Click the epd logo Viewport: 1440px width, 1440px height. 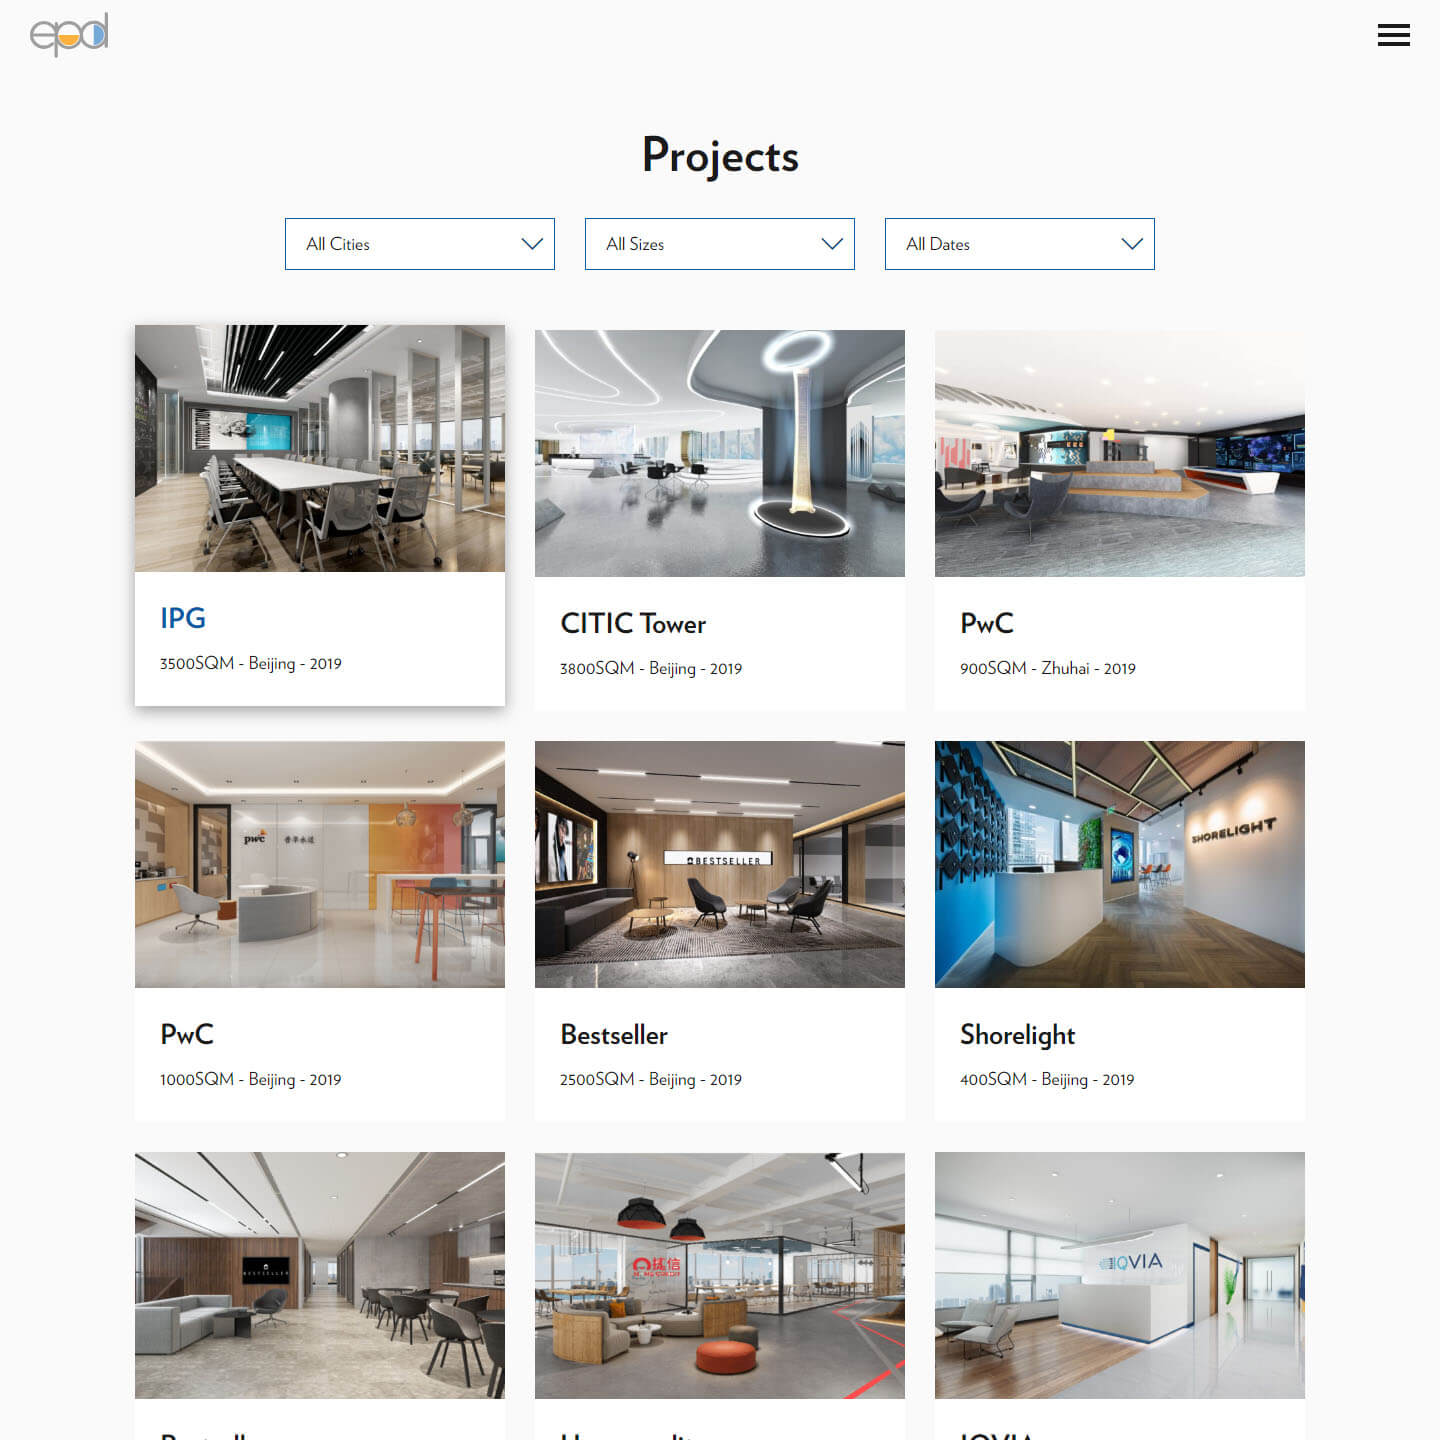point(67,33)
